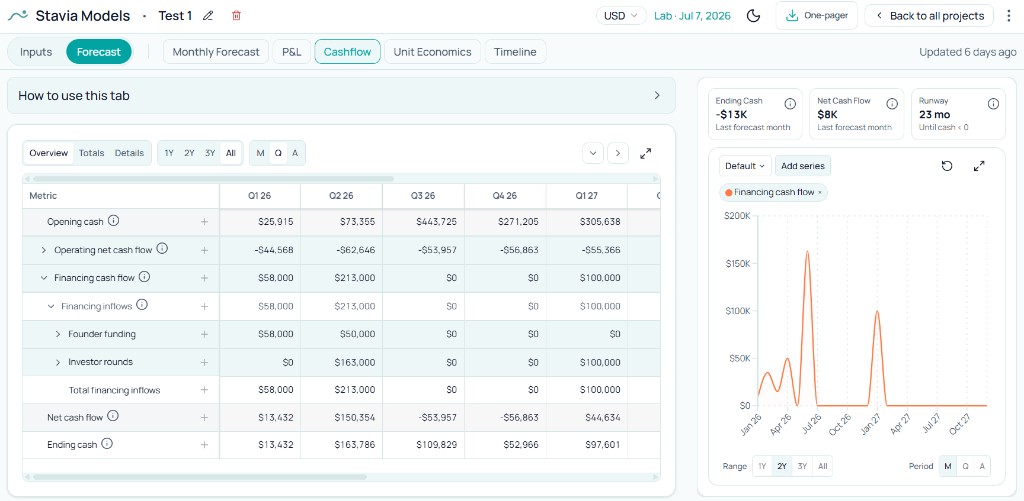Click the Stavia Models logo icon
This screenshot has height=501, width=1024.
[x=18, y=16]
